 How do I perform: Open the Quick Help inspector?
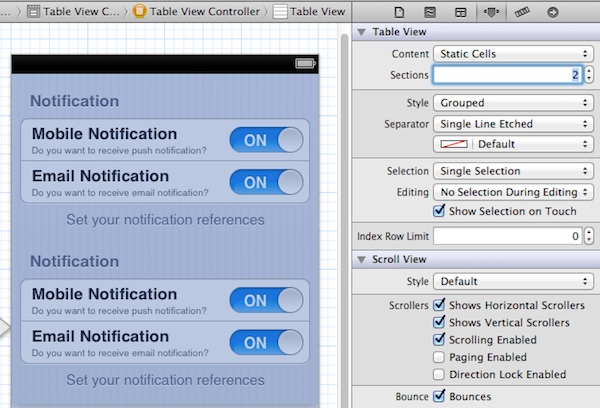click(x=429, y=11)
